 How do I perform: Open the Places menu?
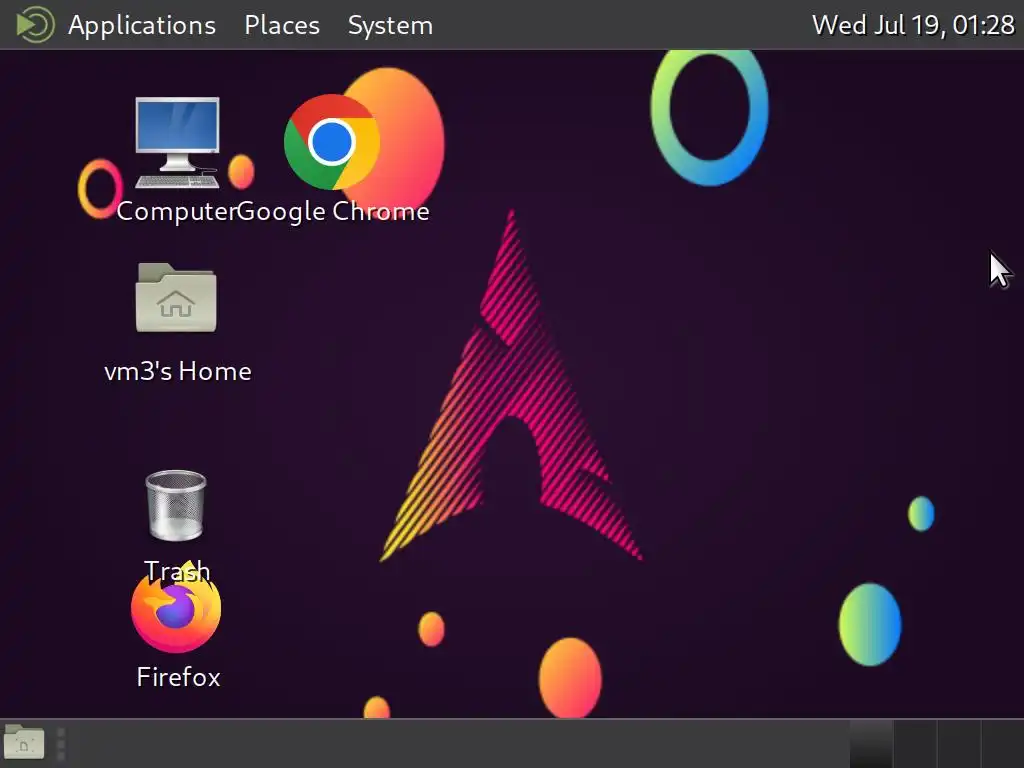[x=282, y=25]
